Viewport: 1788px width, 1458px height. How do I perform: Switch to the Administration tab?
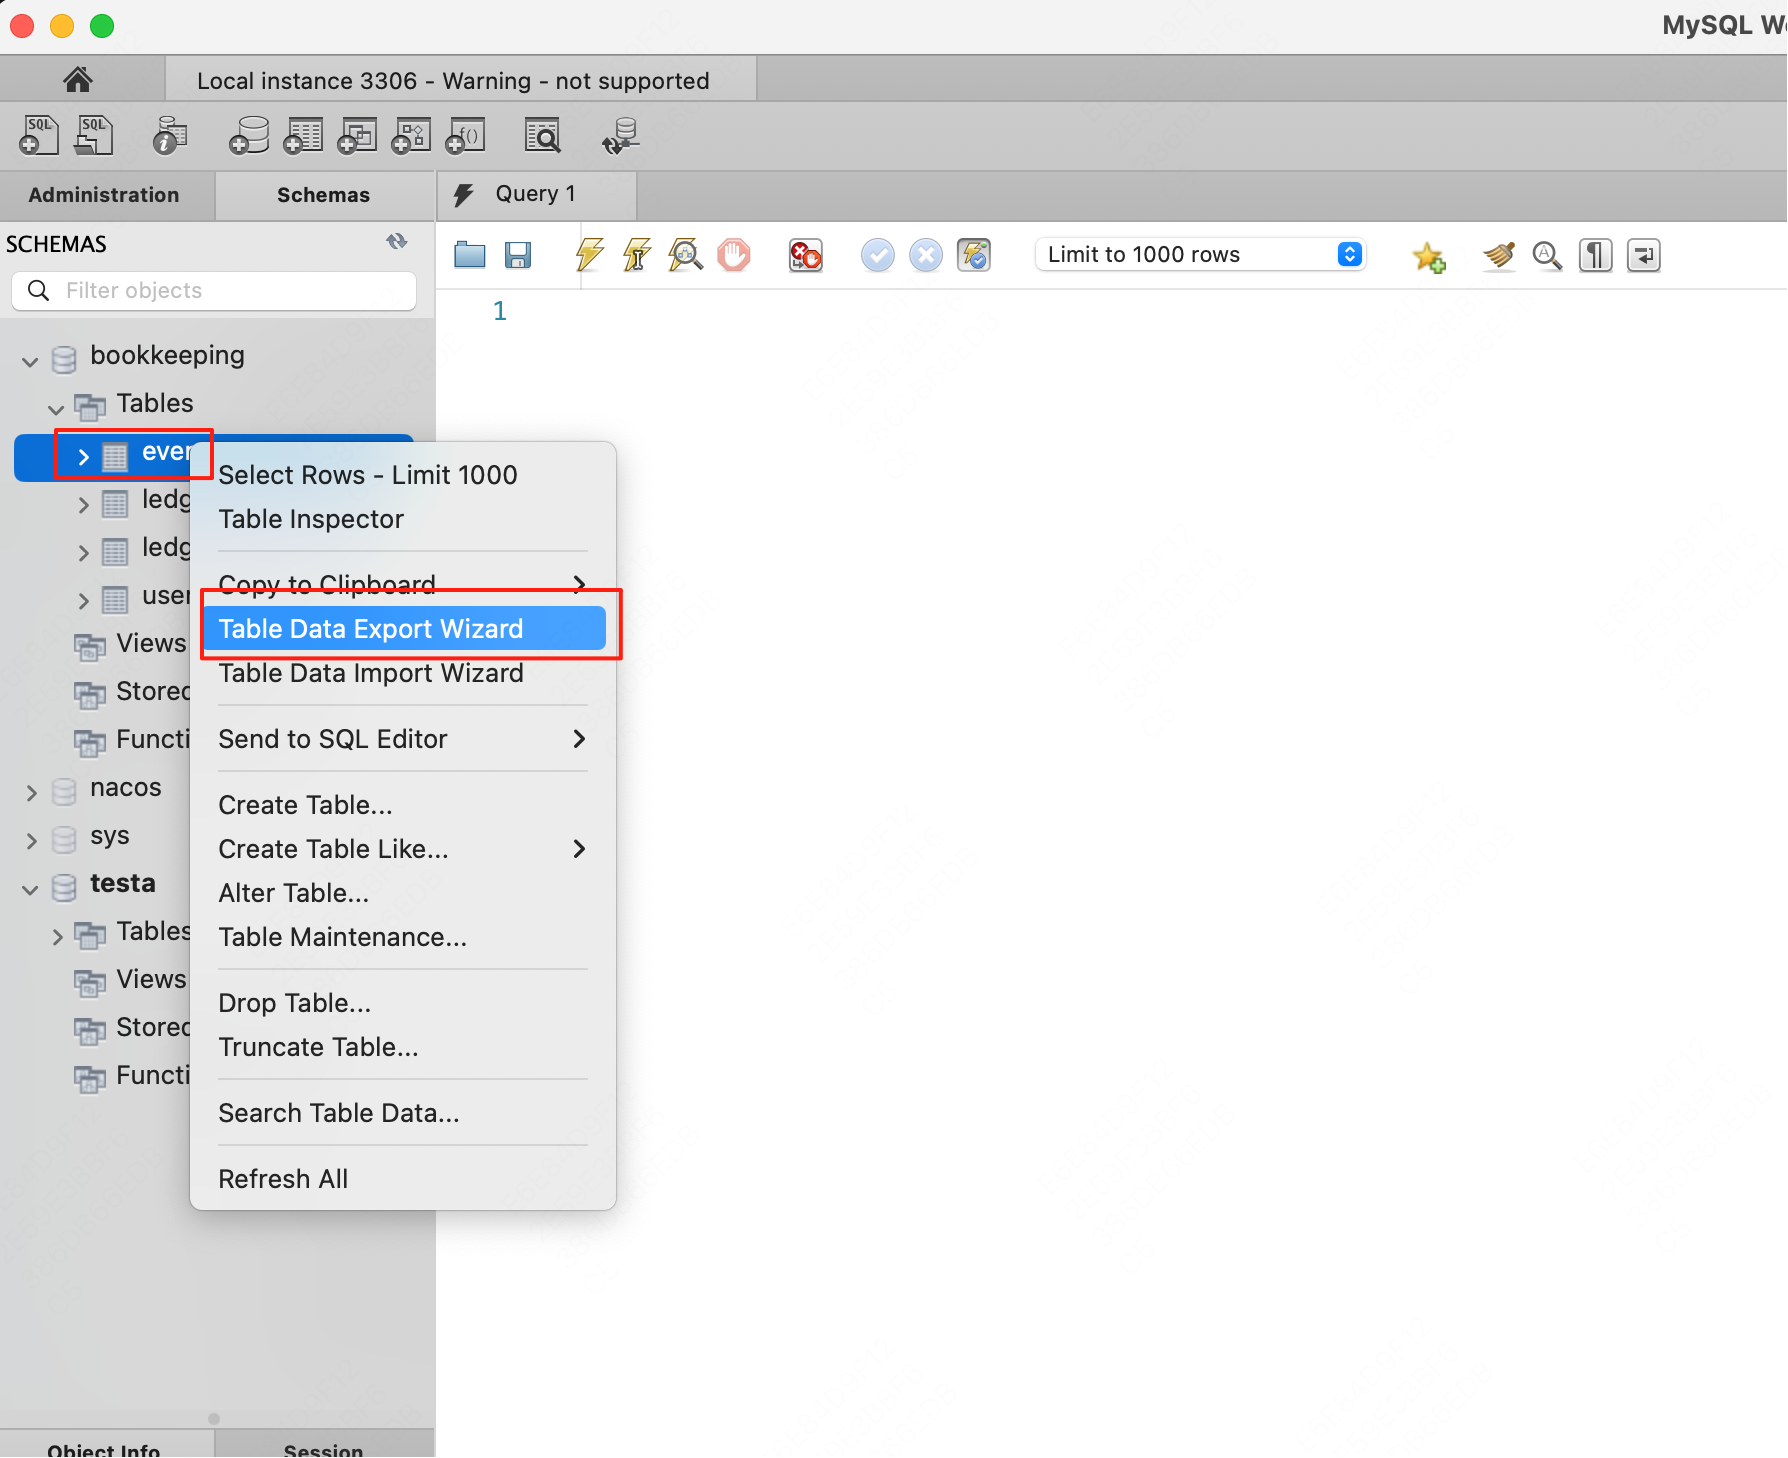104,194
